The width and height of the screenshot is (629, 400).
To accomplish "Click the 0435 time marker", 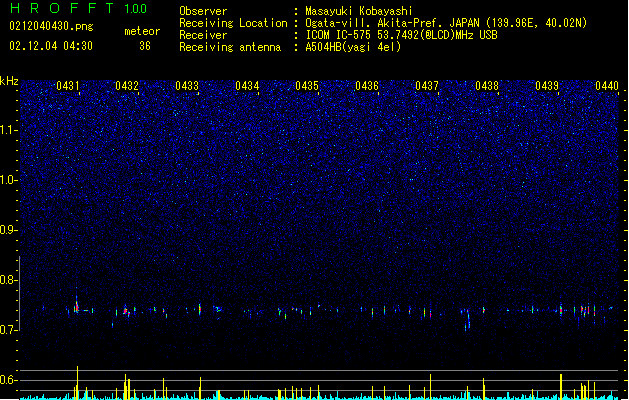I will 307,86.
